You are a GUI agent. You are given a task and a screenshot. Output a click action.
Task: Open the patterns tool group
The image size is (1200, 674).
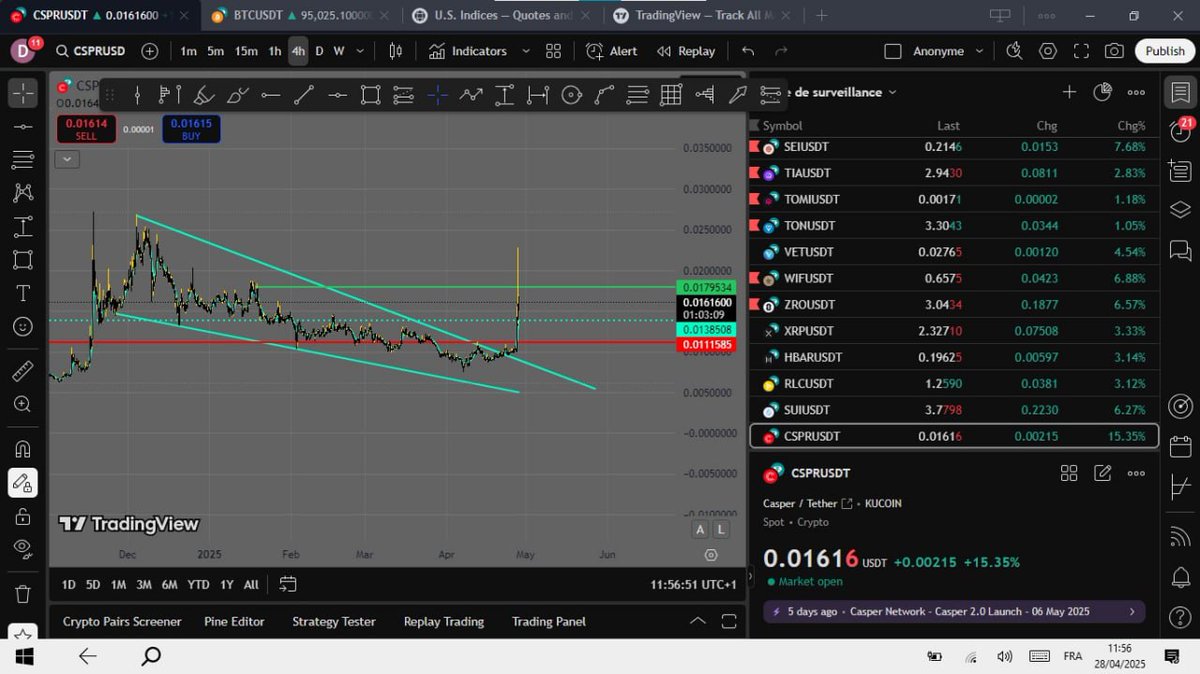tap(22, 193)
